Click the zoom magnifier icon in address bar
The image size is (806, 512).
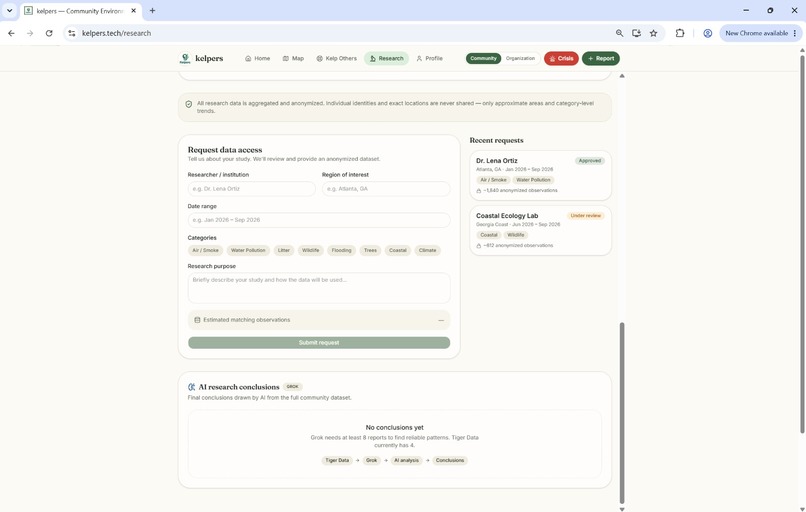click(x=619, y=33)
